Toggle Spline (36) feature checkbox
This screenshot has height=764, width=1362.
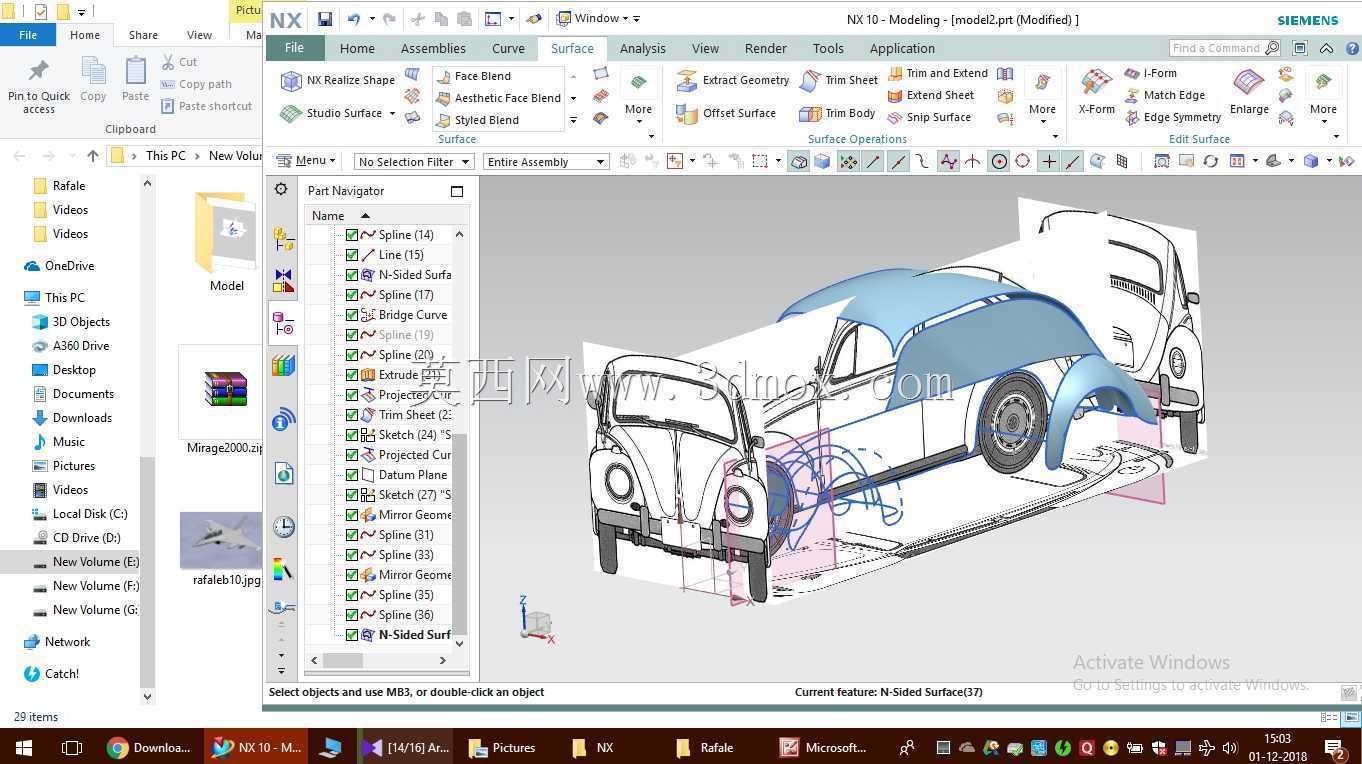[352, 615]
